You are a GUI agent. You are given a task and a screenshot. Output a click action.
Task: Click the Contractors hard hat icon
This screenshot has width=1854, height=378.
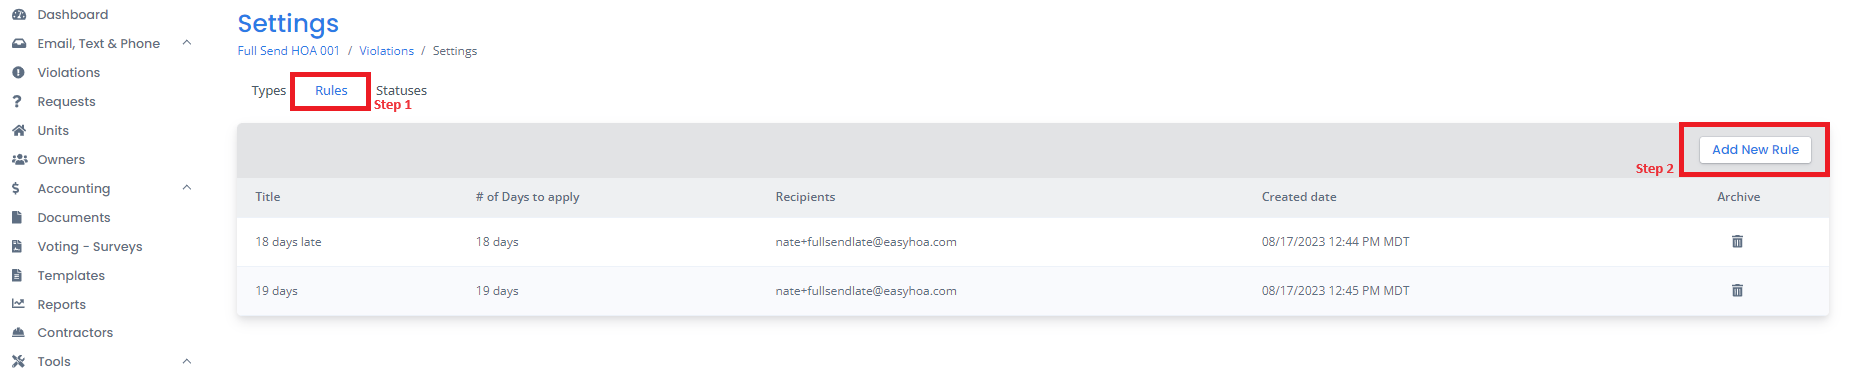(18, 333)
